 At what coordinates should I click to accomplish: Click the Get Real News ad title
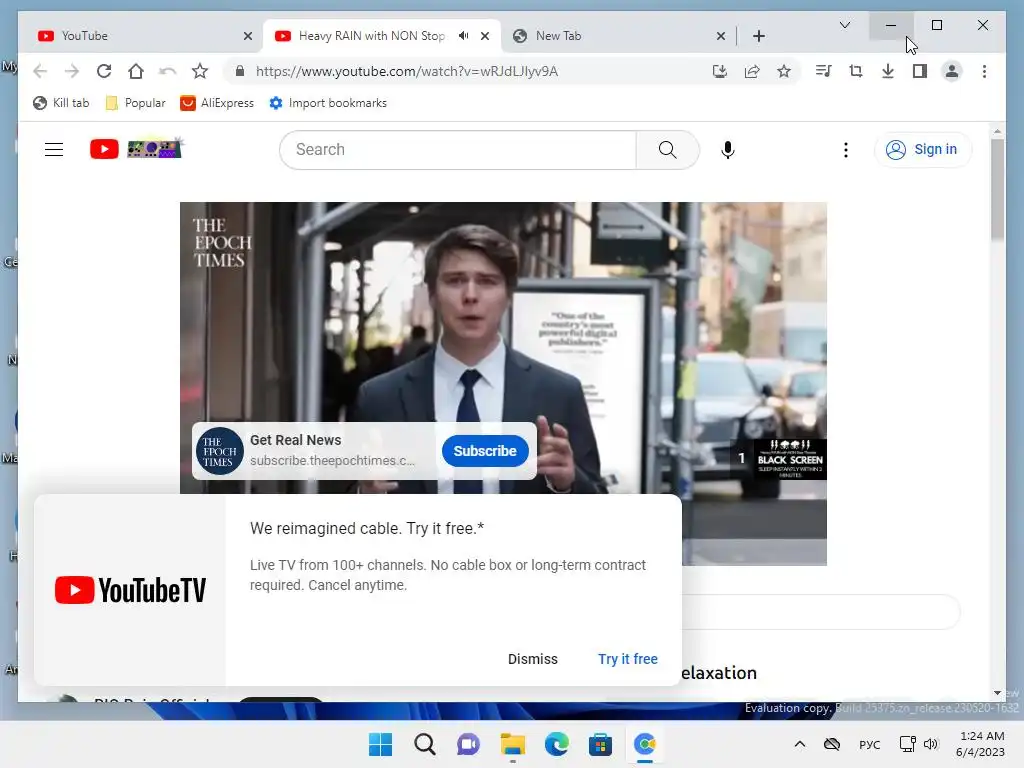(295, 440)
